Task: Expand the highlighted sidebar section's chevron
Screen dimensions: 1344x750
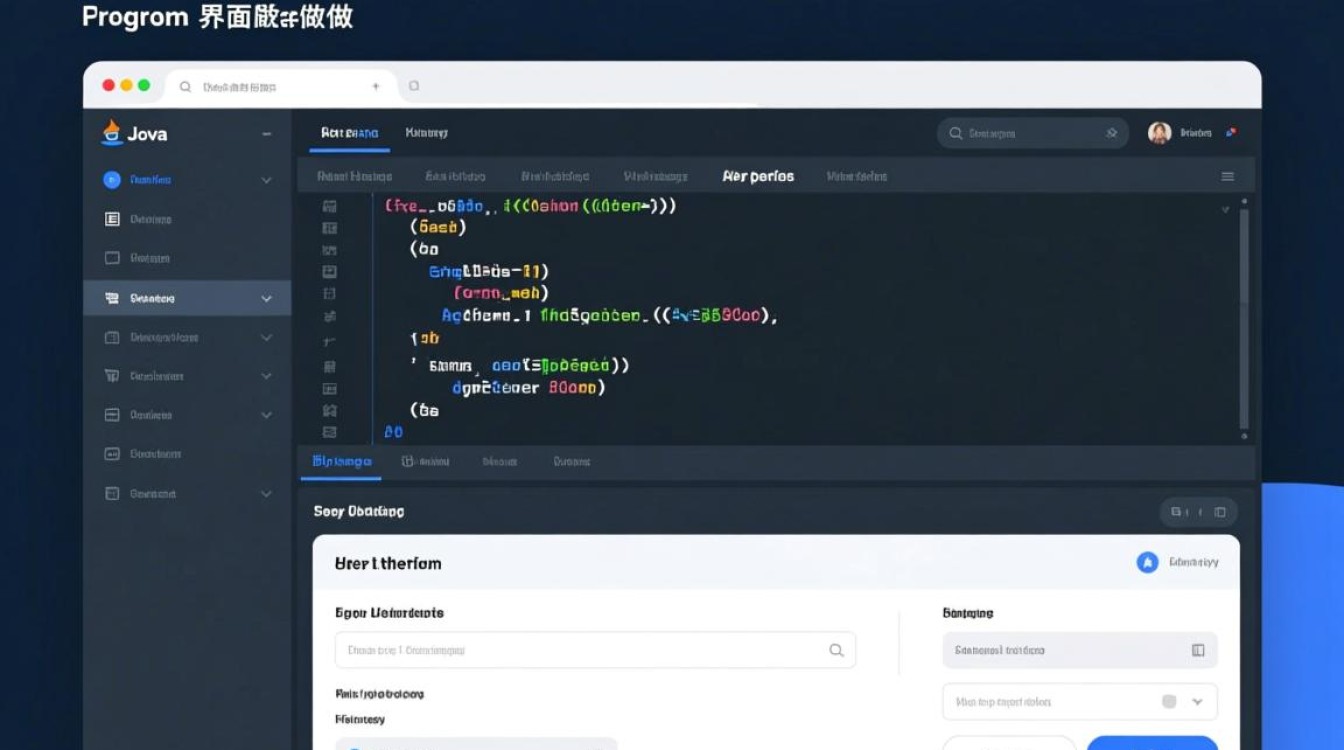Action: click(x=266, y=297)
